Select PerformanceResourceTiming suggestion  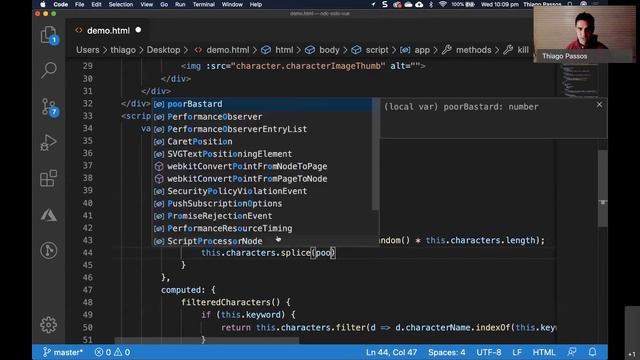262,228
